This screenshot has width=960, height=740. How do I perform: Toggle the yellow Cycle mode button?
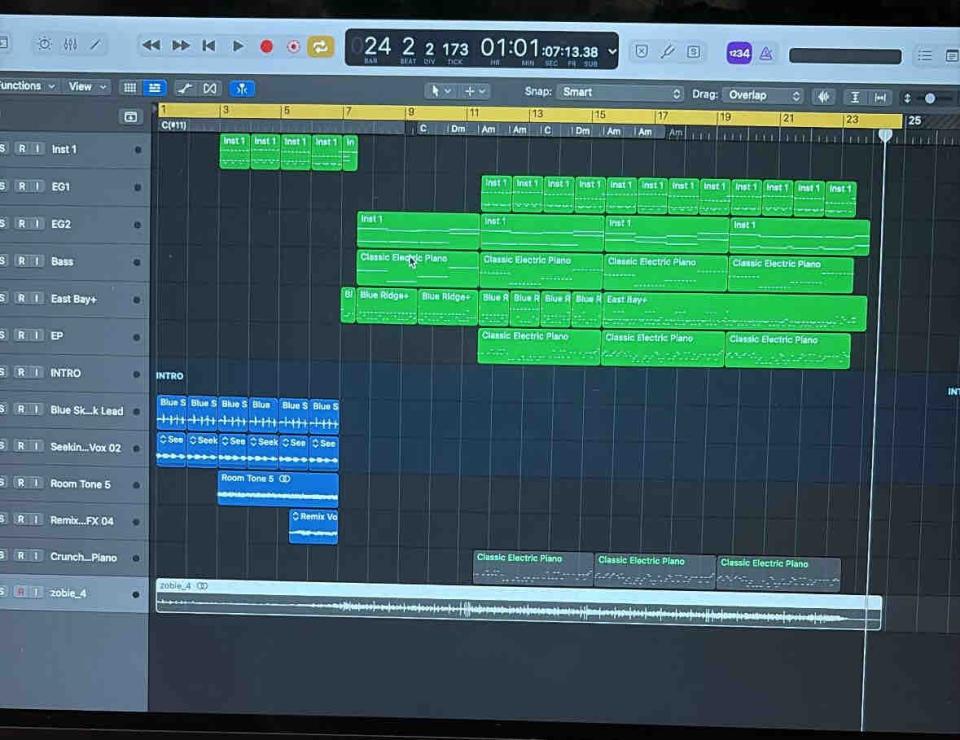coord(321,46)
